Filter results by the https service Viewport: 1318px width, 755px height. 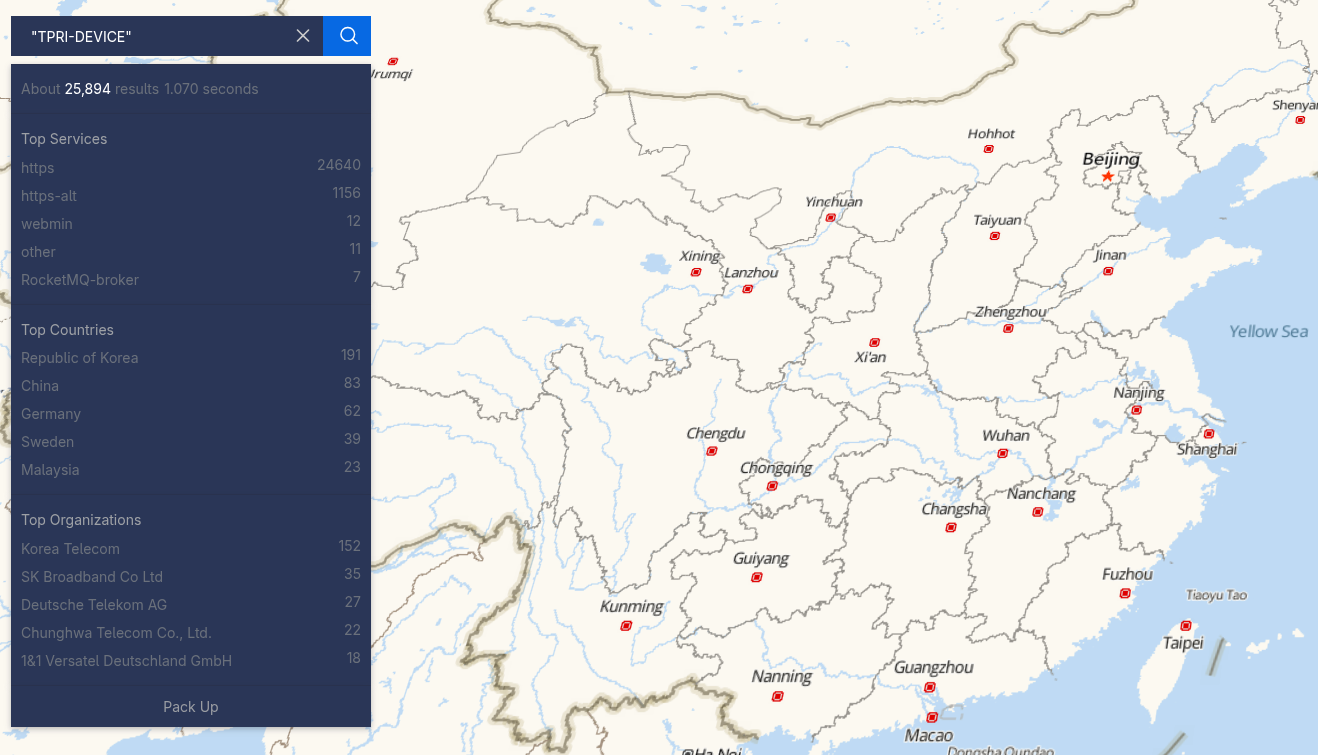point(37,167)
